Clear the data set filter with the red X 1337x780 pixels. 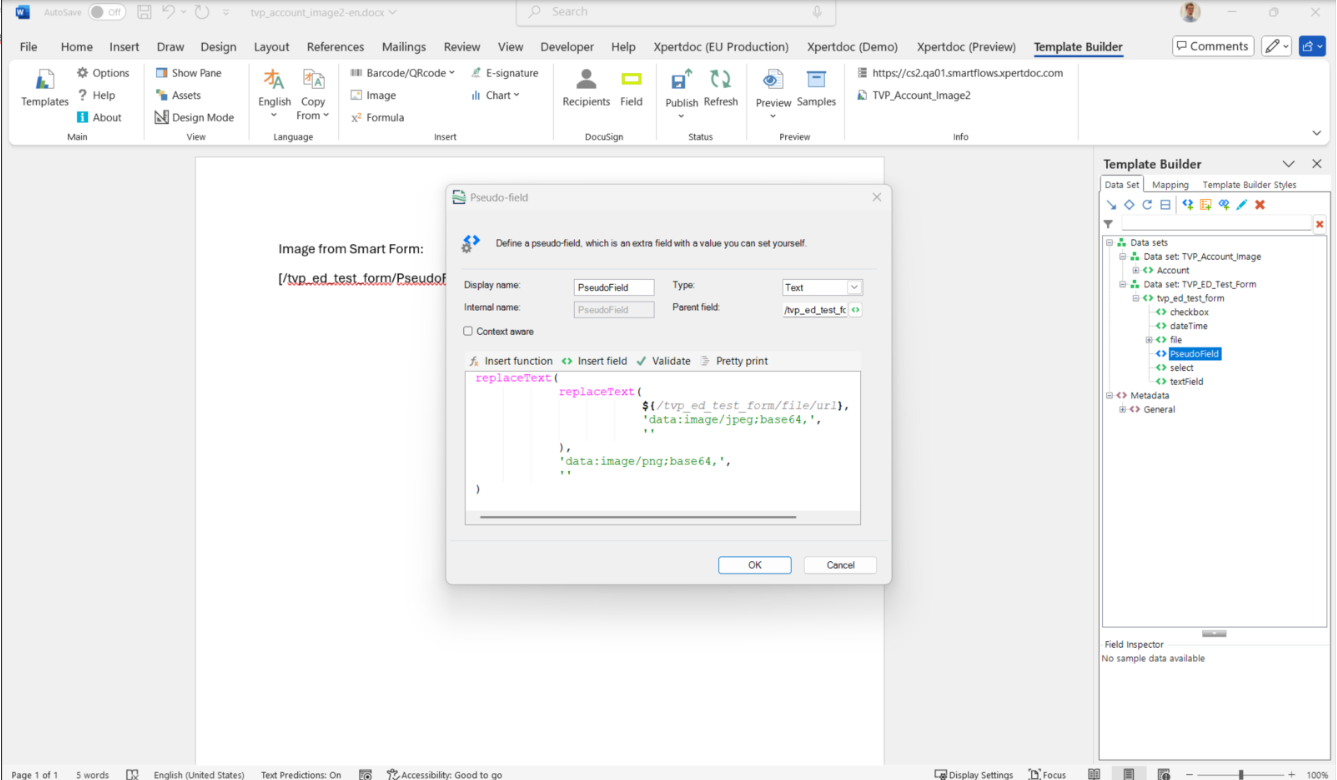click(1319, 224)
